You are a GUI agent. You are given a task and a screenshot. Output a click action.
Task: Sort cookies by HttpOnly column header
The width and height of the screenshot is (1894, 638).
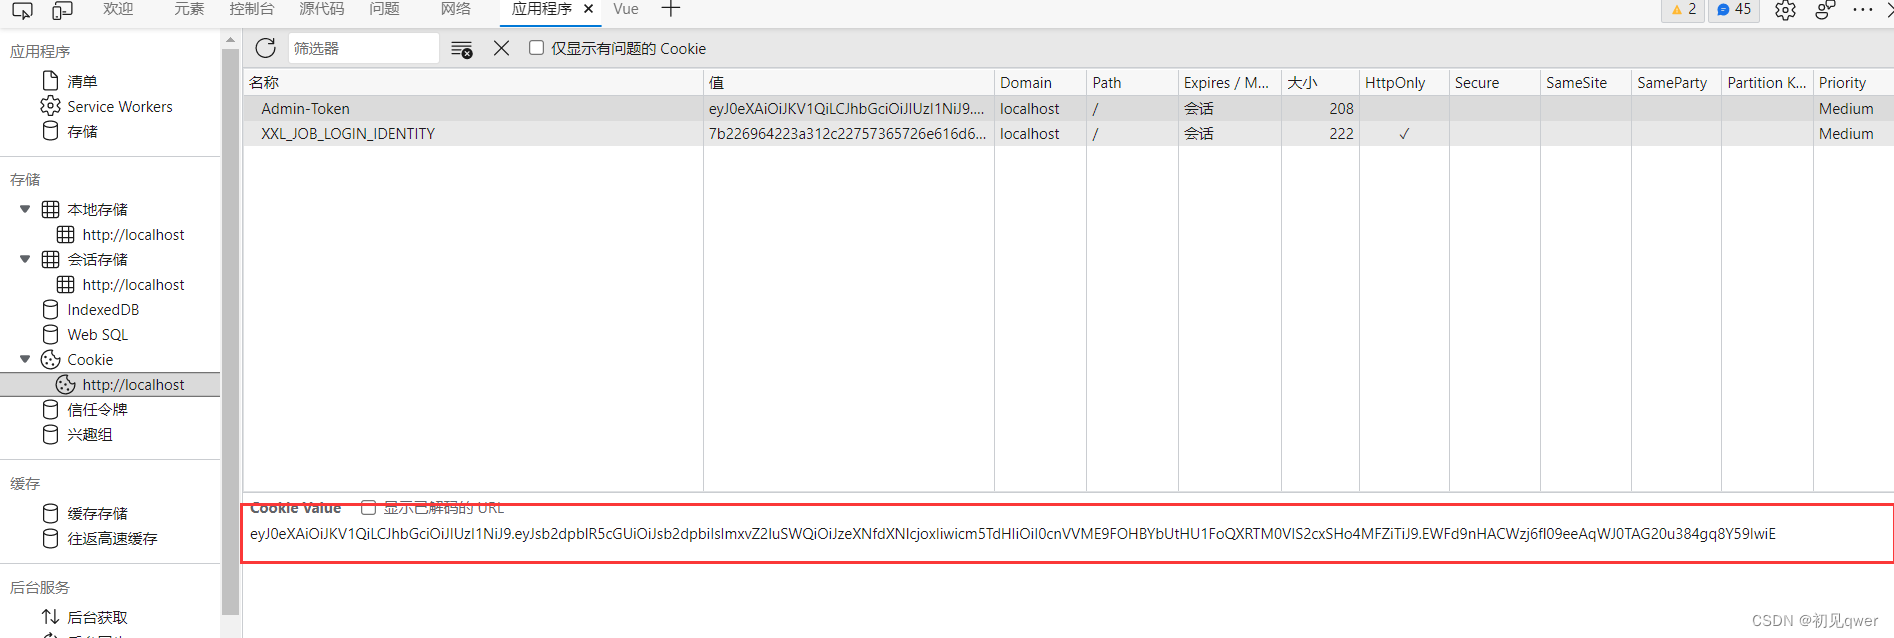coord(1404,82)
